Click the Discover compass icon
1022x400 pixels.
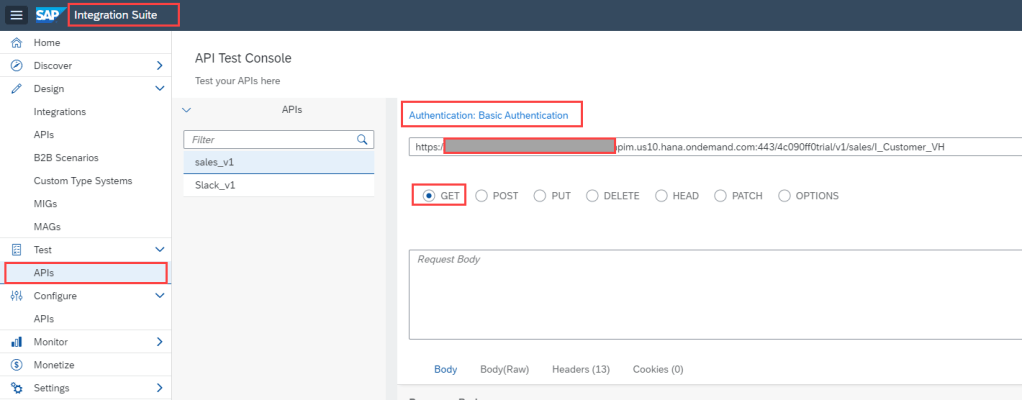[x=16, y=66]
